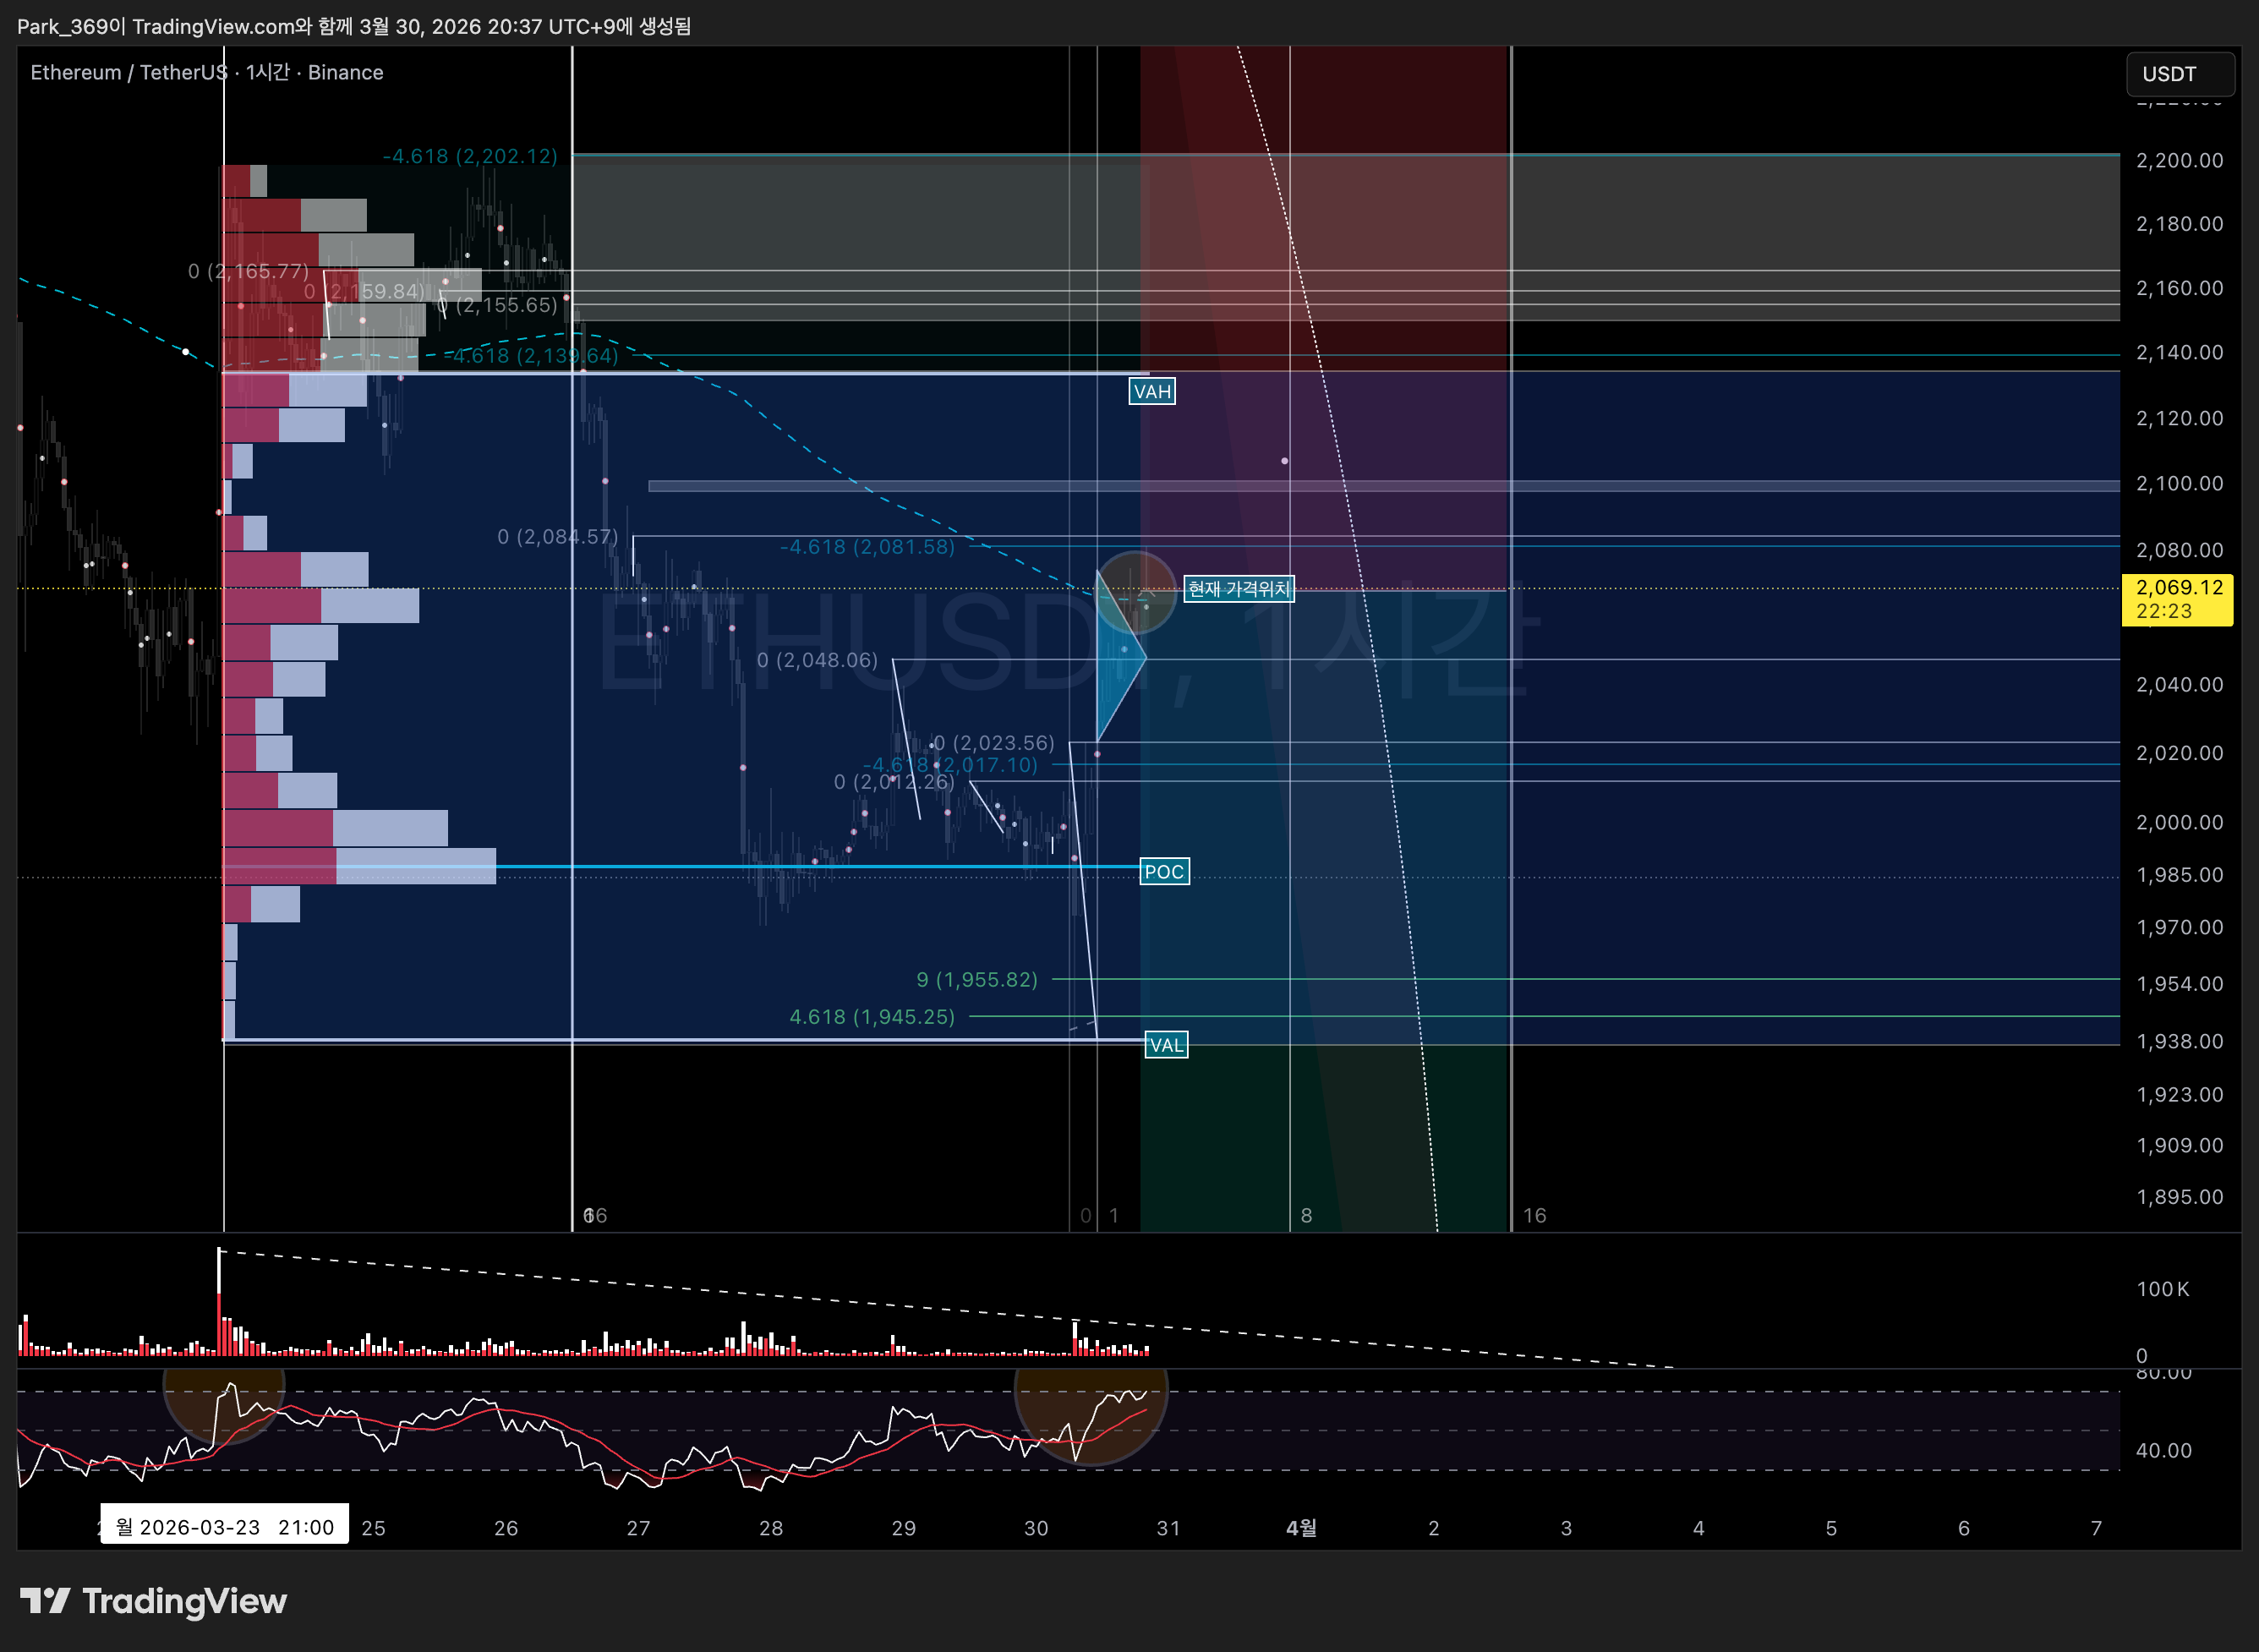Screen dimensions: 2259x1652
Task: Click 2,180.00 on the price axis
Action: (2179, 224)
